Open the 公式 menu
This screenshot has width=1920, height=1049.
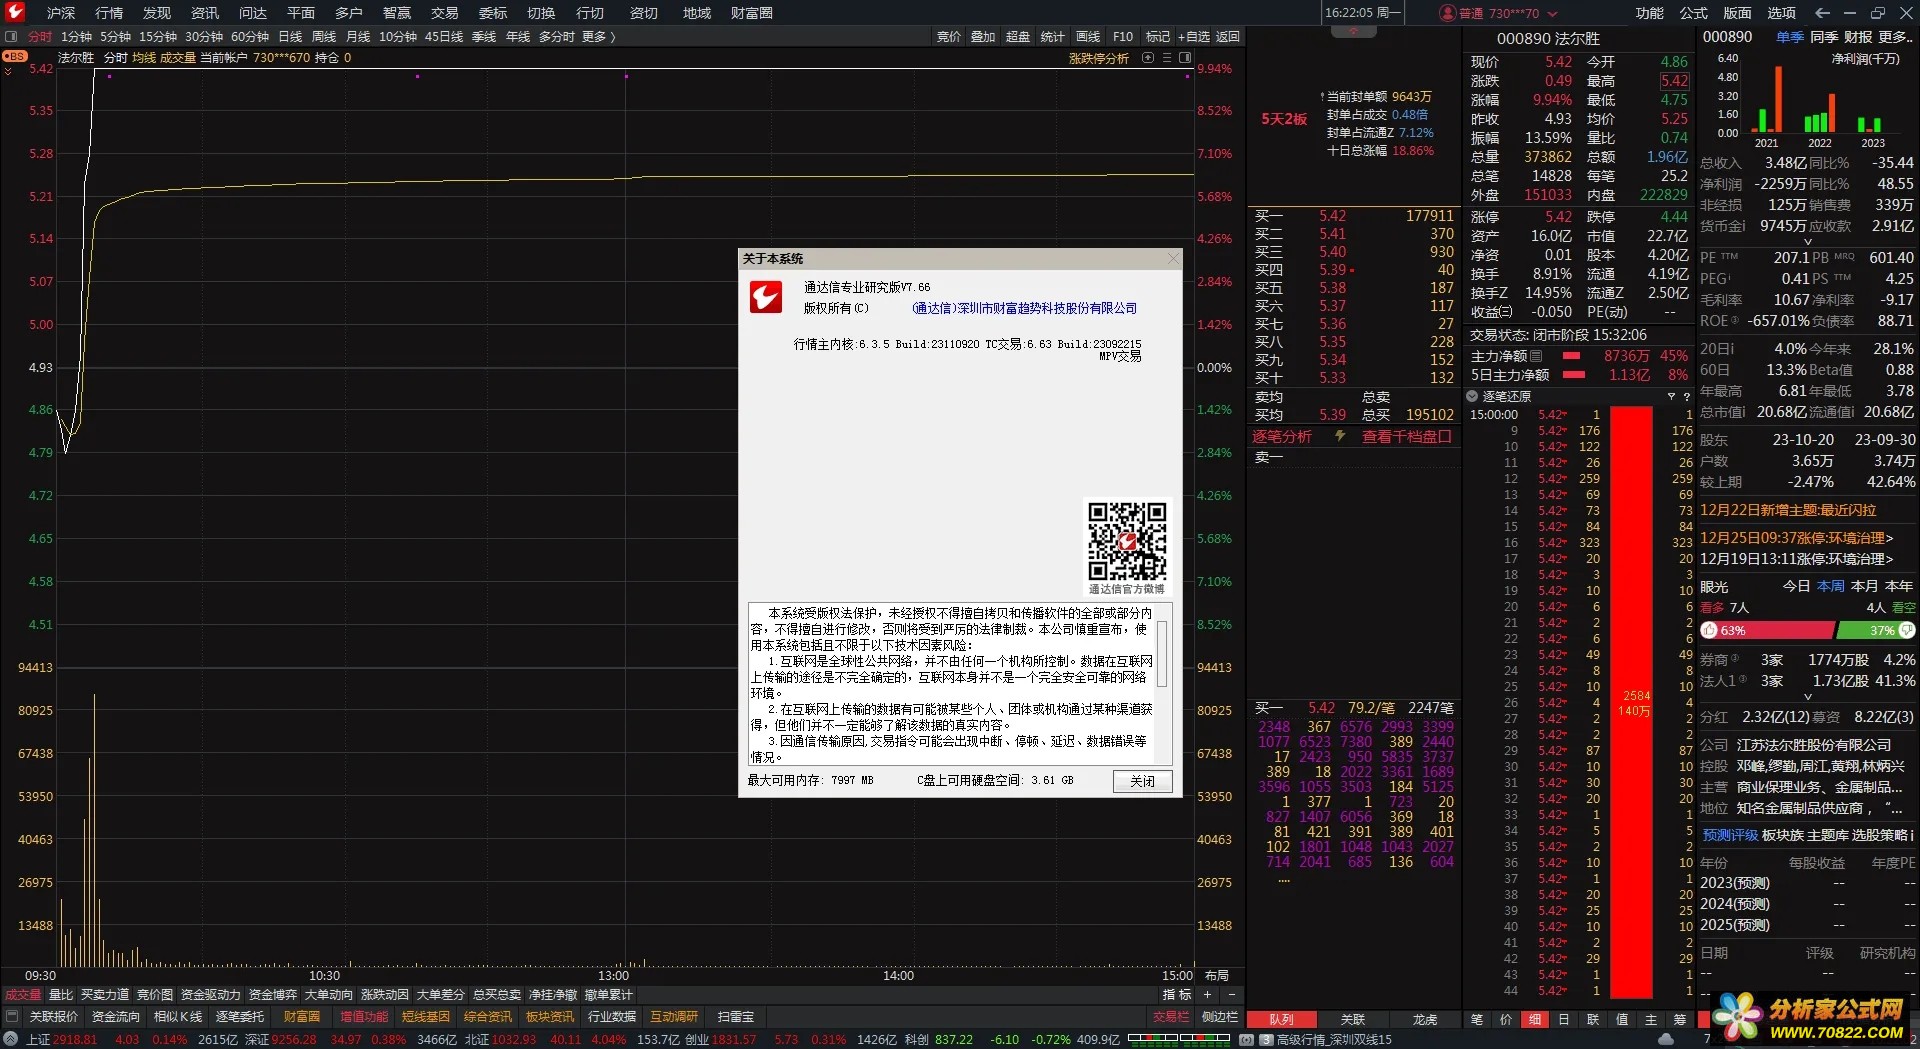point(1694,13)
